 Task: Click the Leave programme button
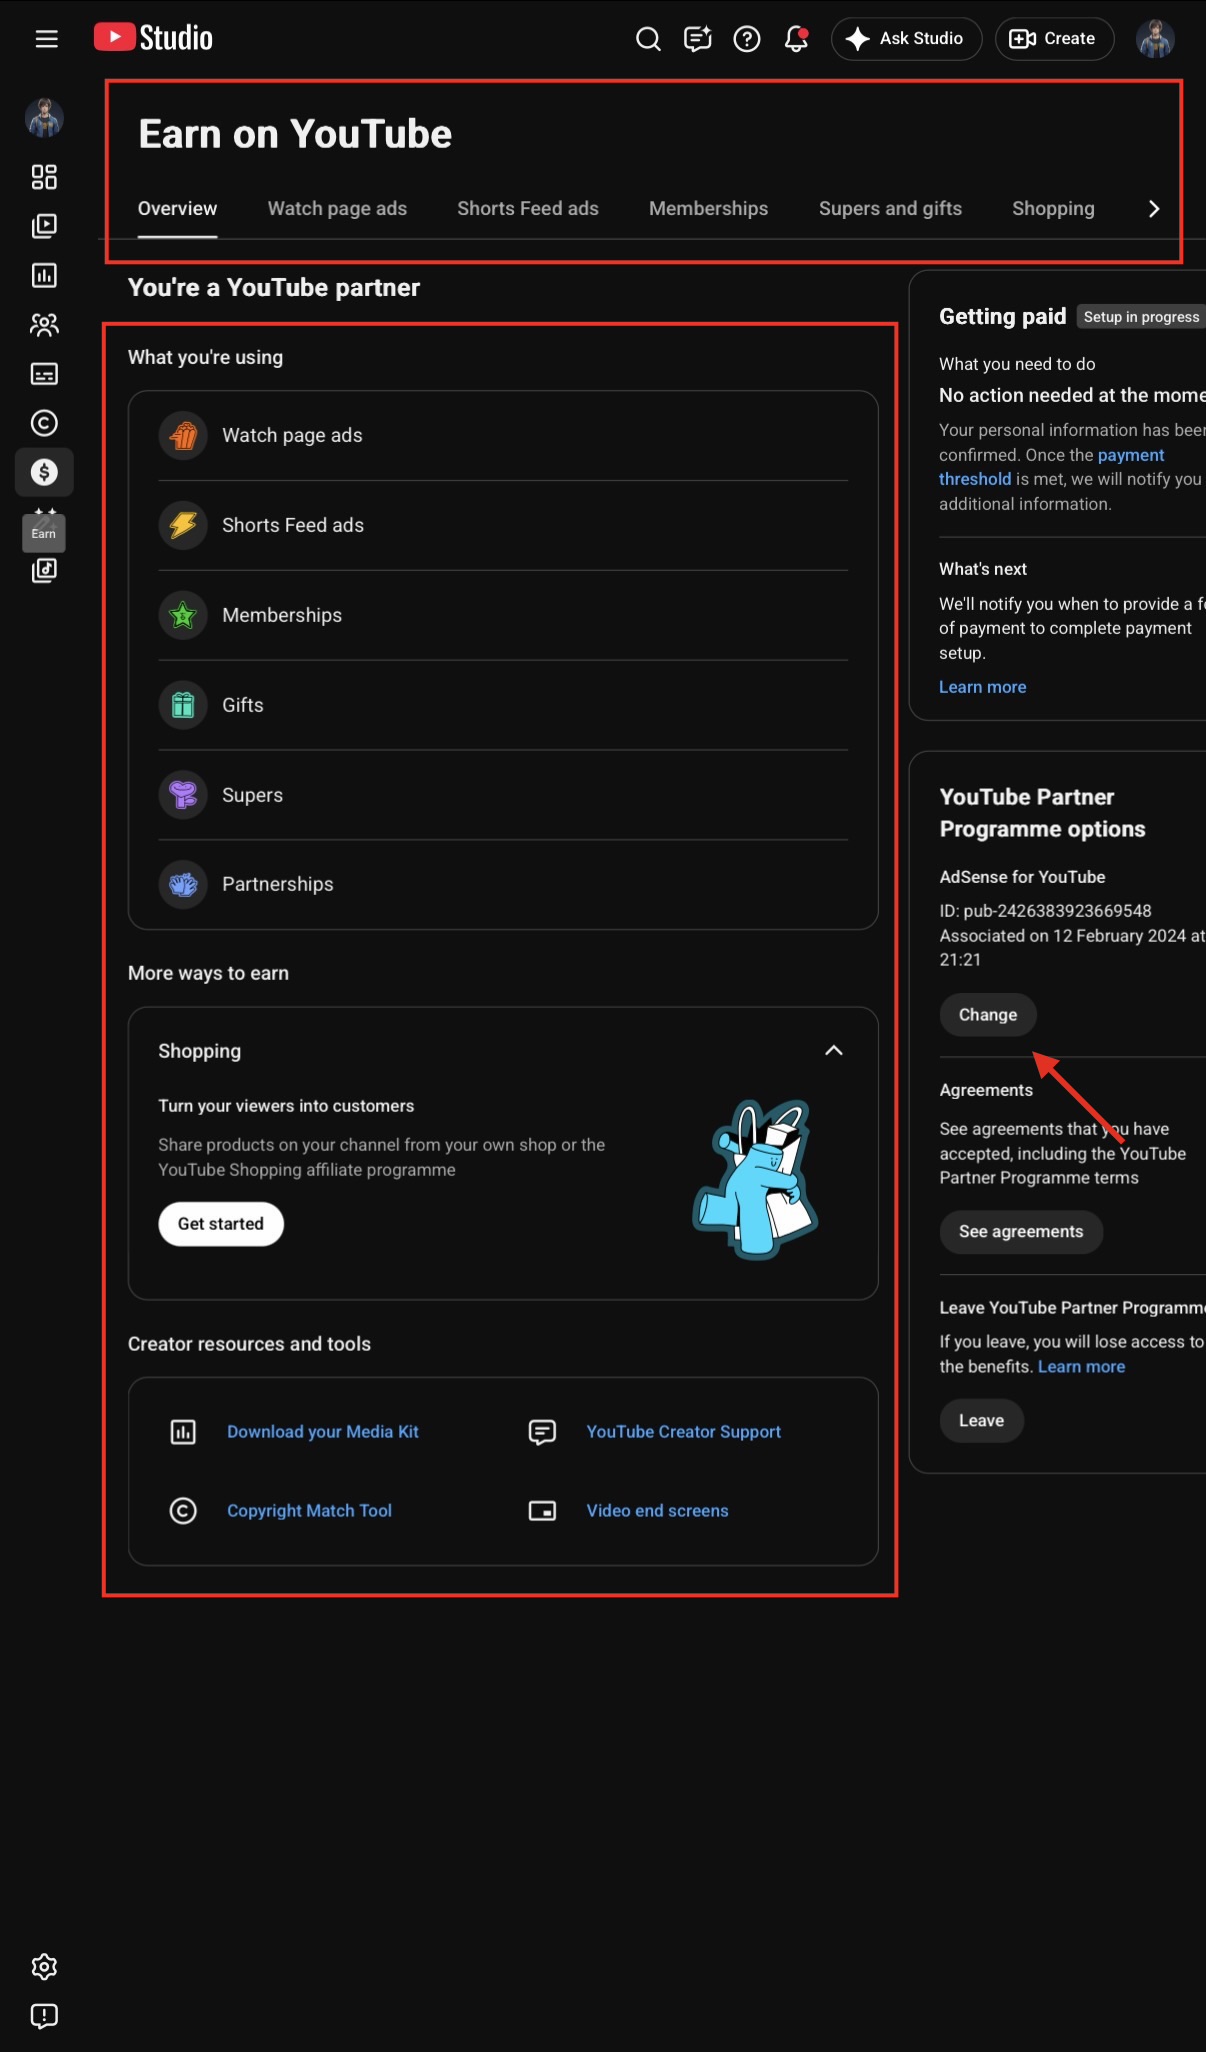click(981, 1421)
